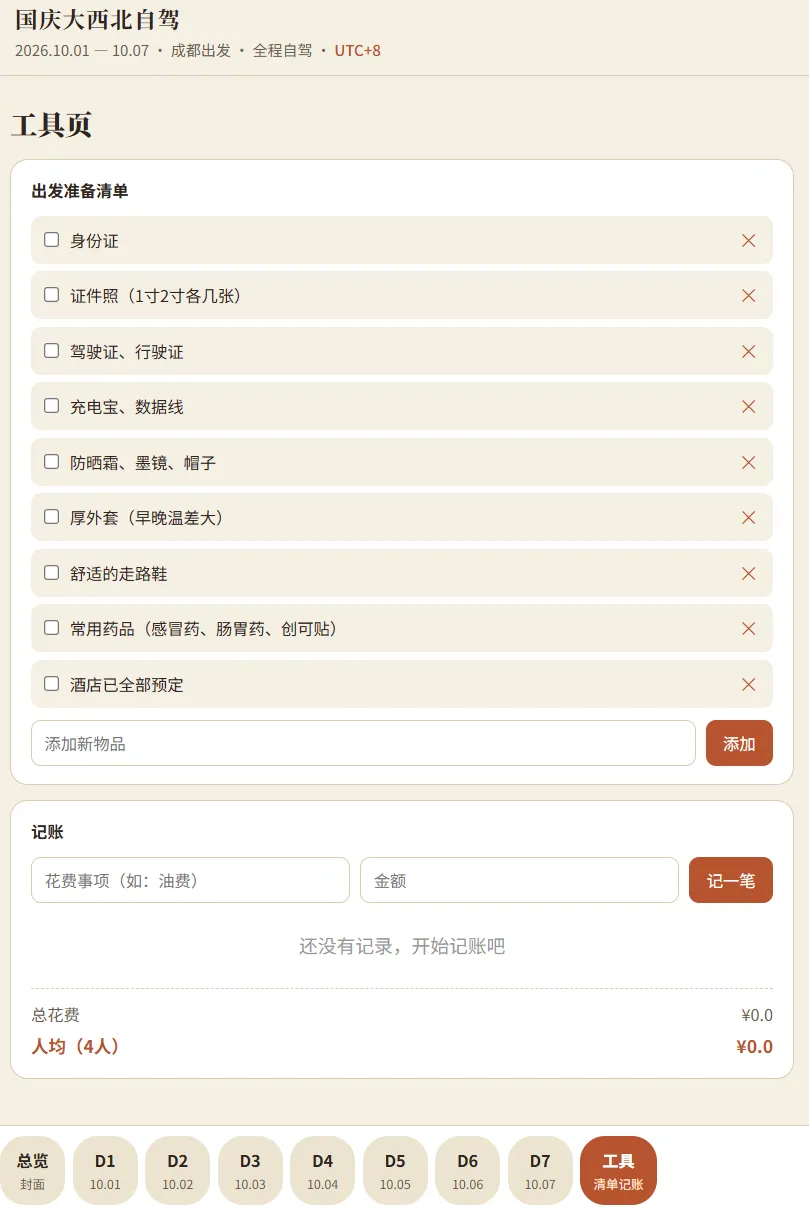Delete the 防晒霜、墨镜、帽子 item
809x1210 pixels.
pyautogui.click(x=748, y=462)
